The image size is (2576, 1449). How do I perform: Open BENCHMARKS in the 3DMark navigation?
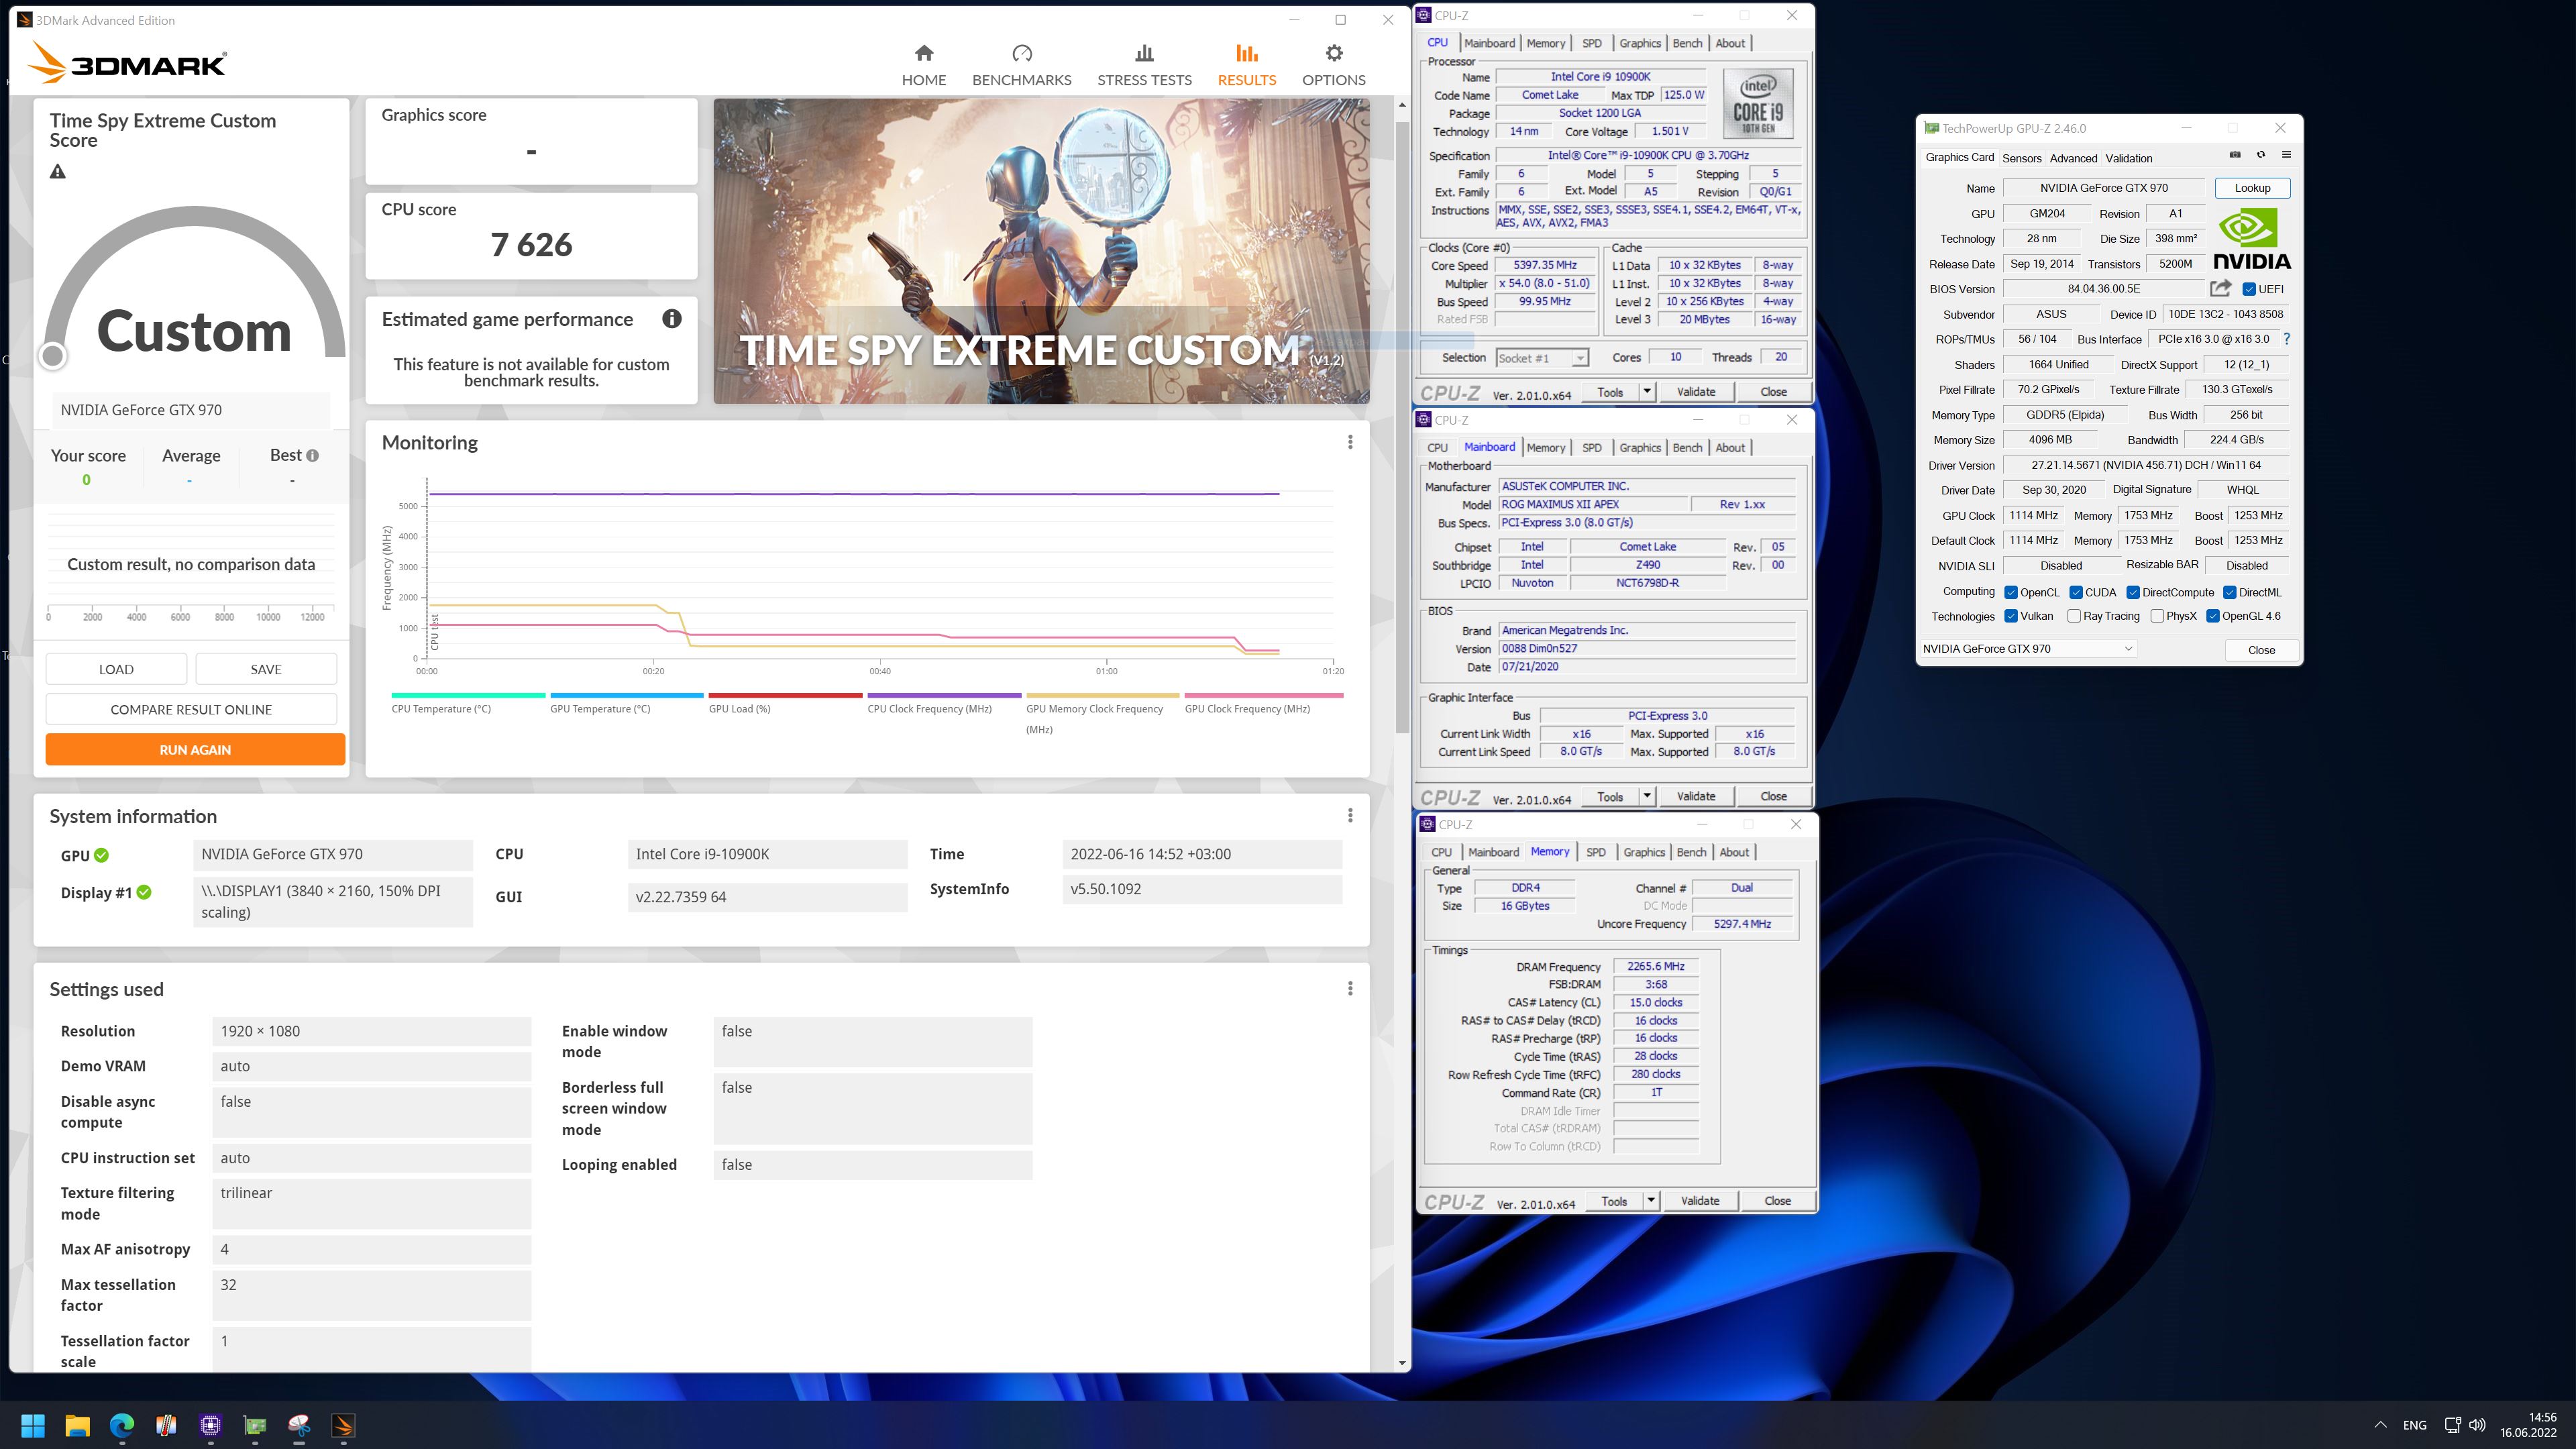(x=1021, y=65)
